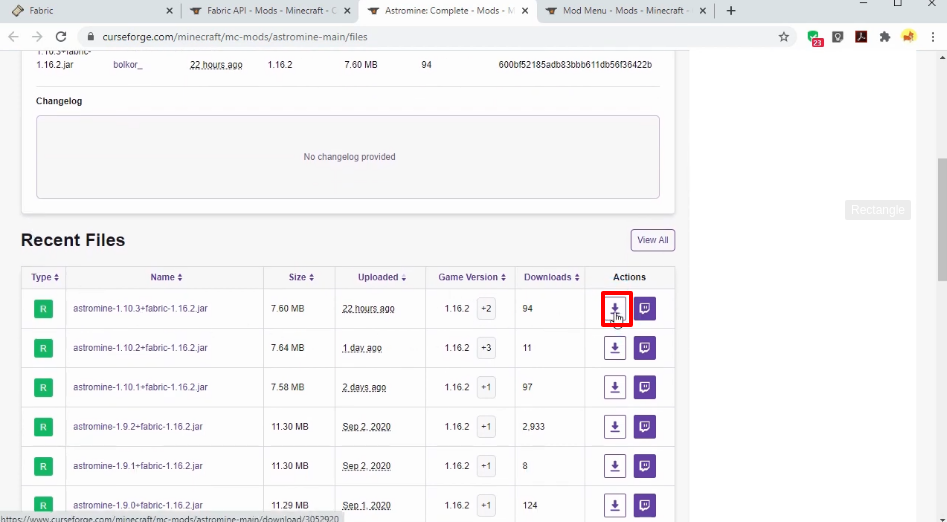Install astromine-1.9.1 via Twitch button

tap(644, 466)
